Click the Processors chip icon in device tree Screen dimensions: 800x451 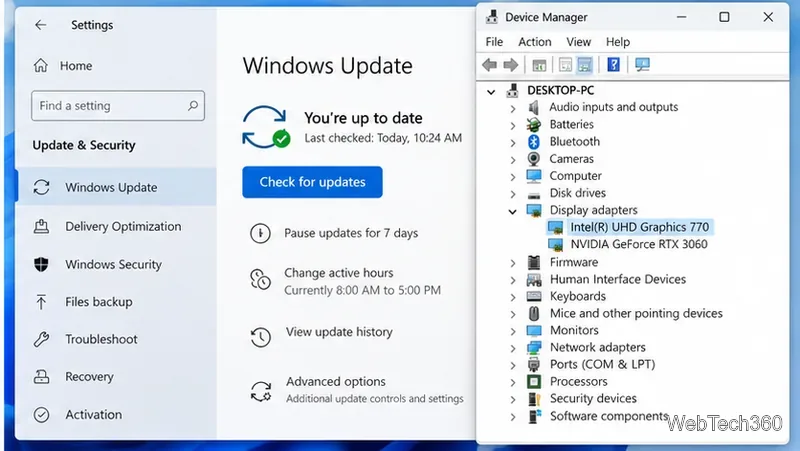tap(534, 382)
